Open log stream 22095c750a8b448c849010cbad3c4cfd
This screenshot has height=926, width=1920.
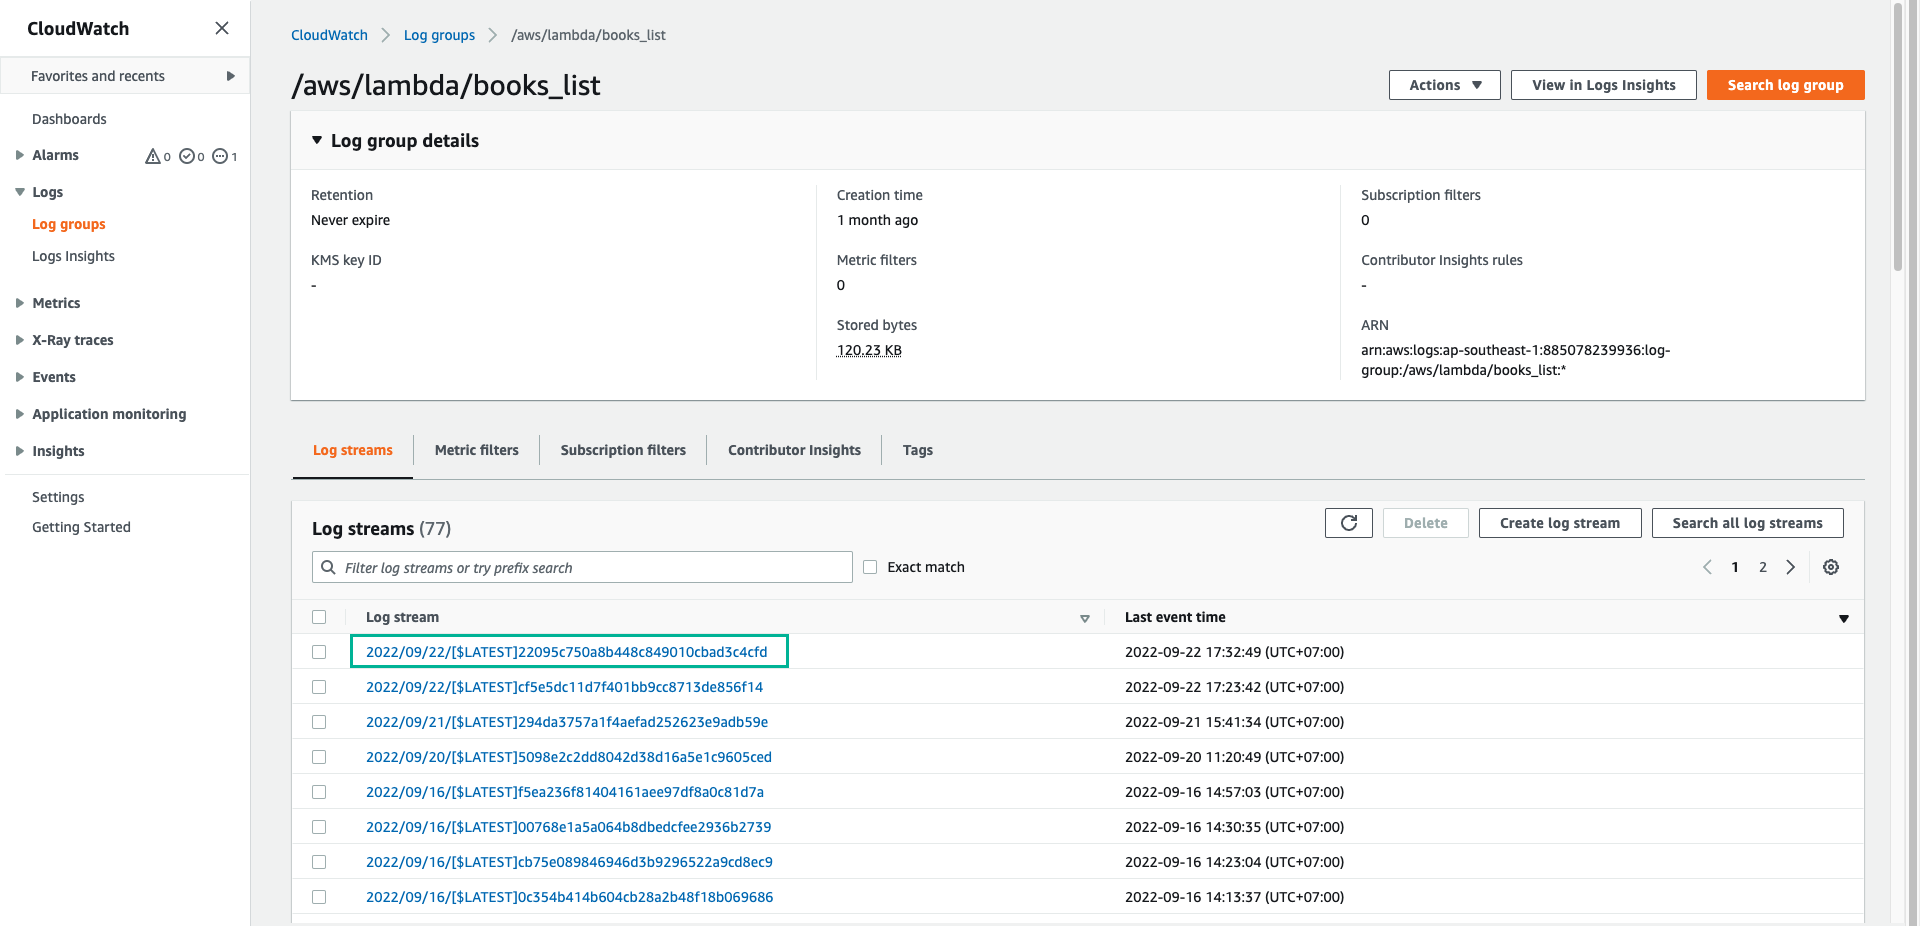[x=567, y=652]
